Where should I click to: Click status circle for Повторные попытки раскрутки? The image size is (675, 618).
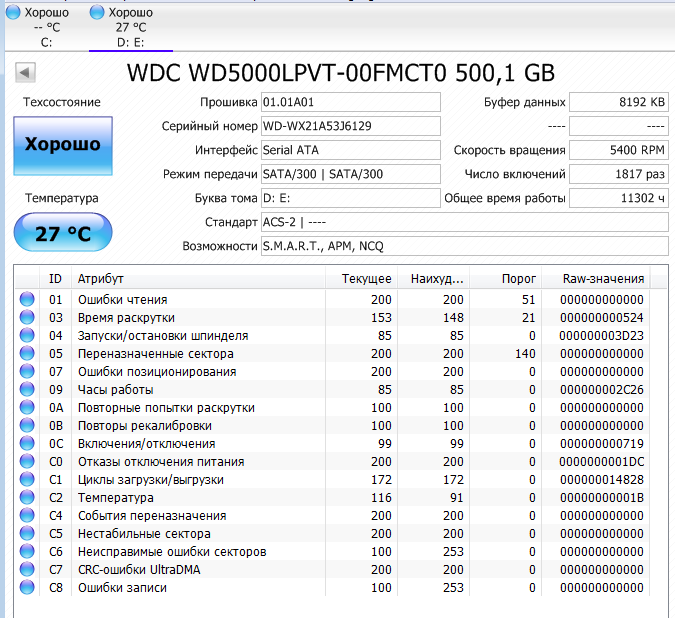[x=27, y=407]
